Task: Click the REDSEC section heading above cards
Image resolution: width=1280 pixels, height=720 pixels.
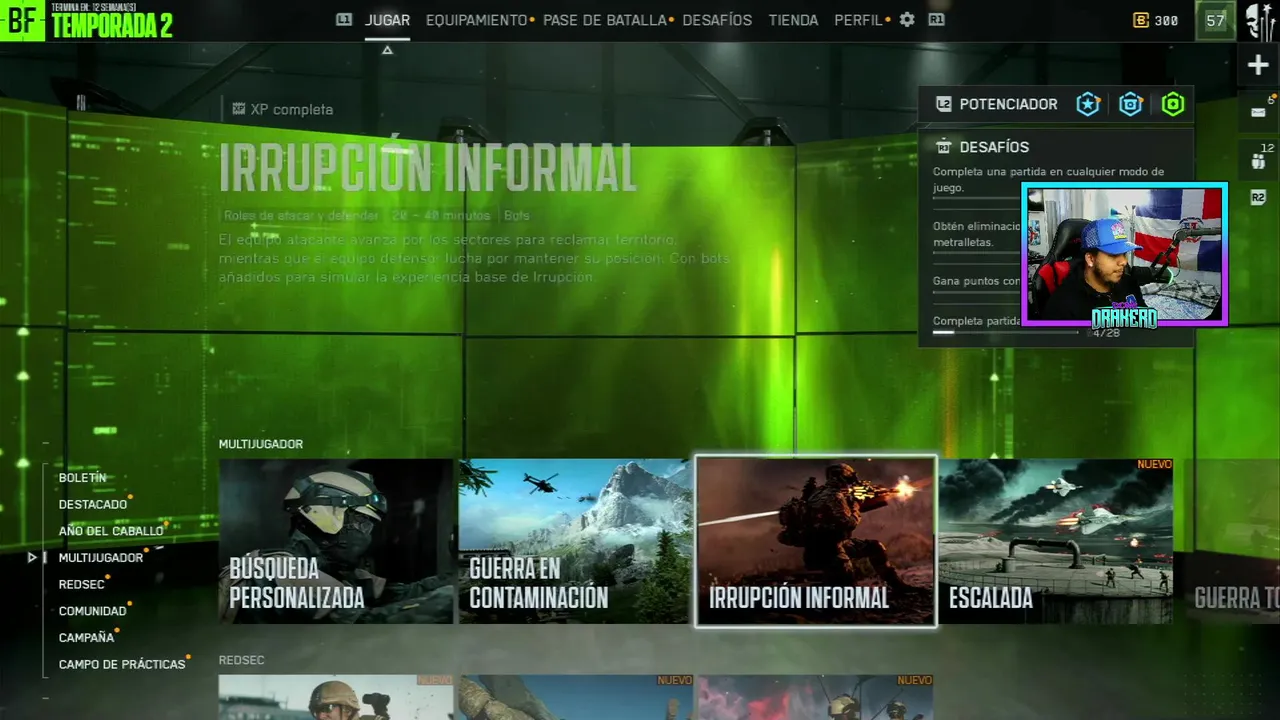Action: point(241,660)
